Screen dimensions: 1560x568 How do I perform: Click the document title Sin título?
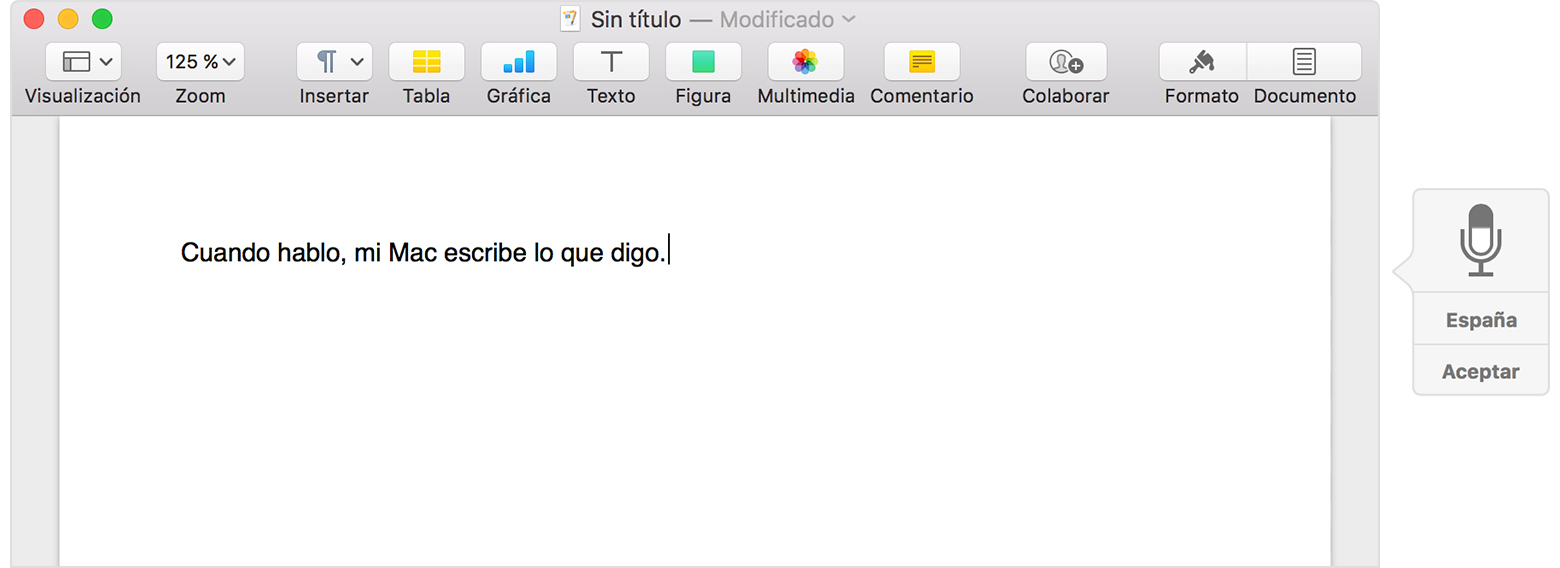coord(636,19)
